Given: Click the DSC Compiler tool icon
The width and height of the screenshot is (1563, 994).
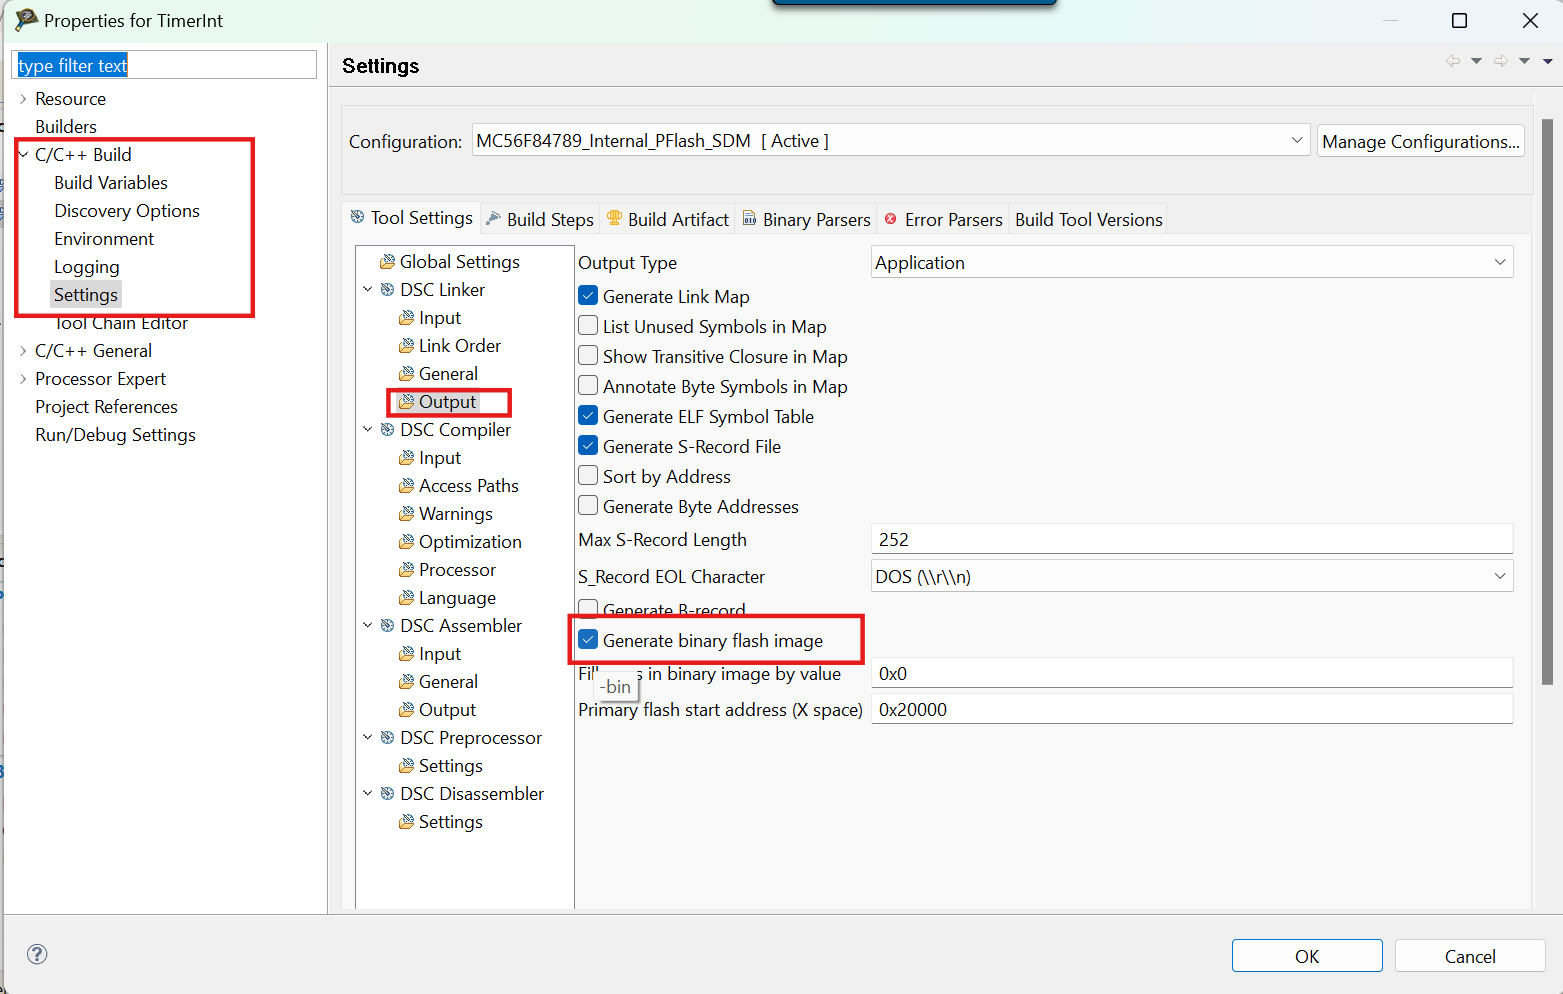Looking at the screenshot, I should [x=387, y=429].
